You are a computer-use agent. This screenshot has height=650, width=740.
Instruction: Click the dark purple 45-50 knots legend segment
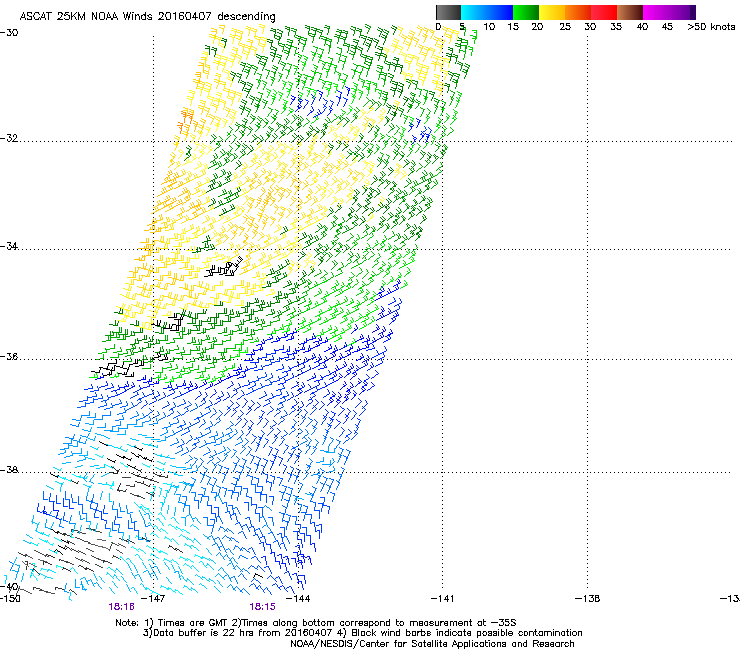tap(682, 12)
